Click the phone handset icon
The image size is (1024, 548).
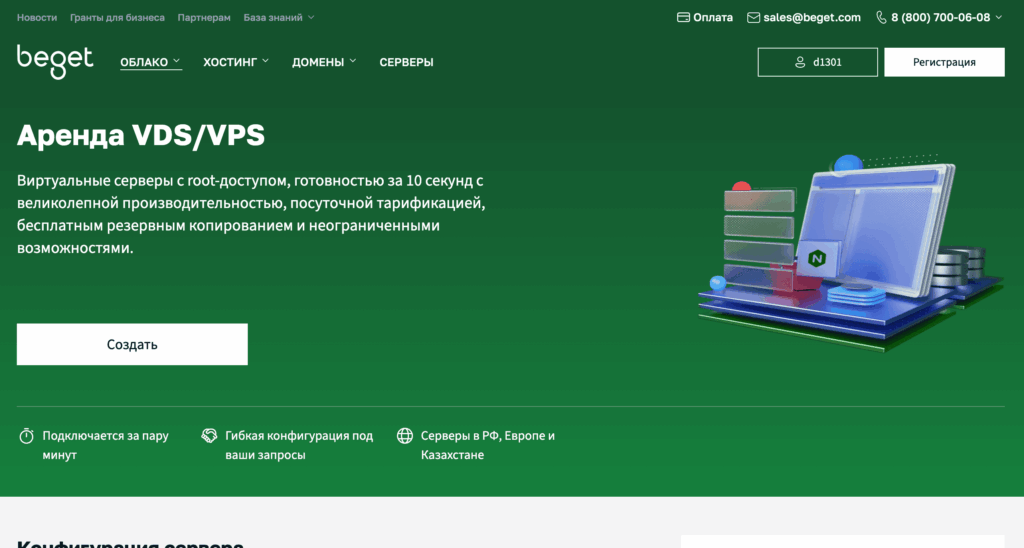tap(881, 17)
